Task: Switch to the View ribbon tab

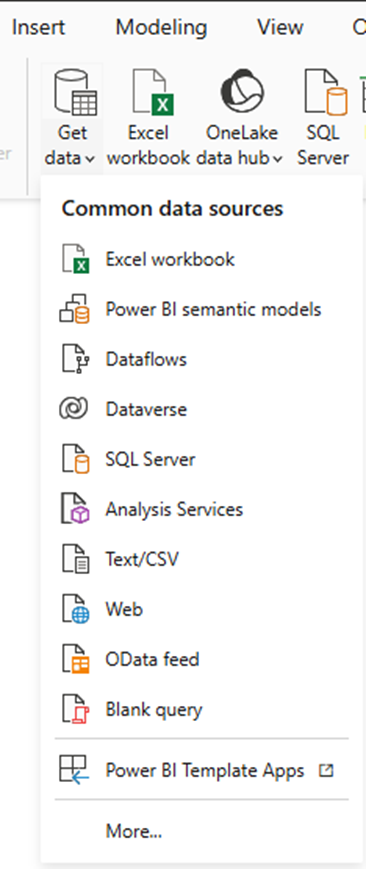Action: tap(280, 27)
